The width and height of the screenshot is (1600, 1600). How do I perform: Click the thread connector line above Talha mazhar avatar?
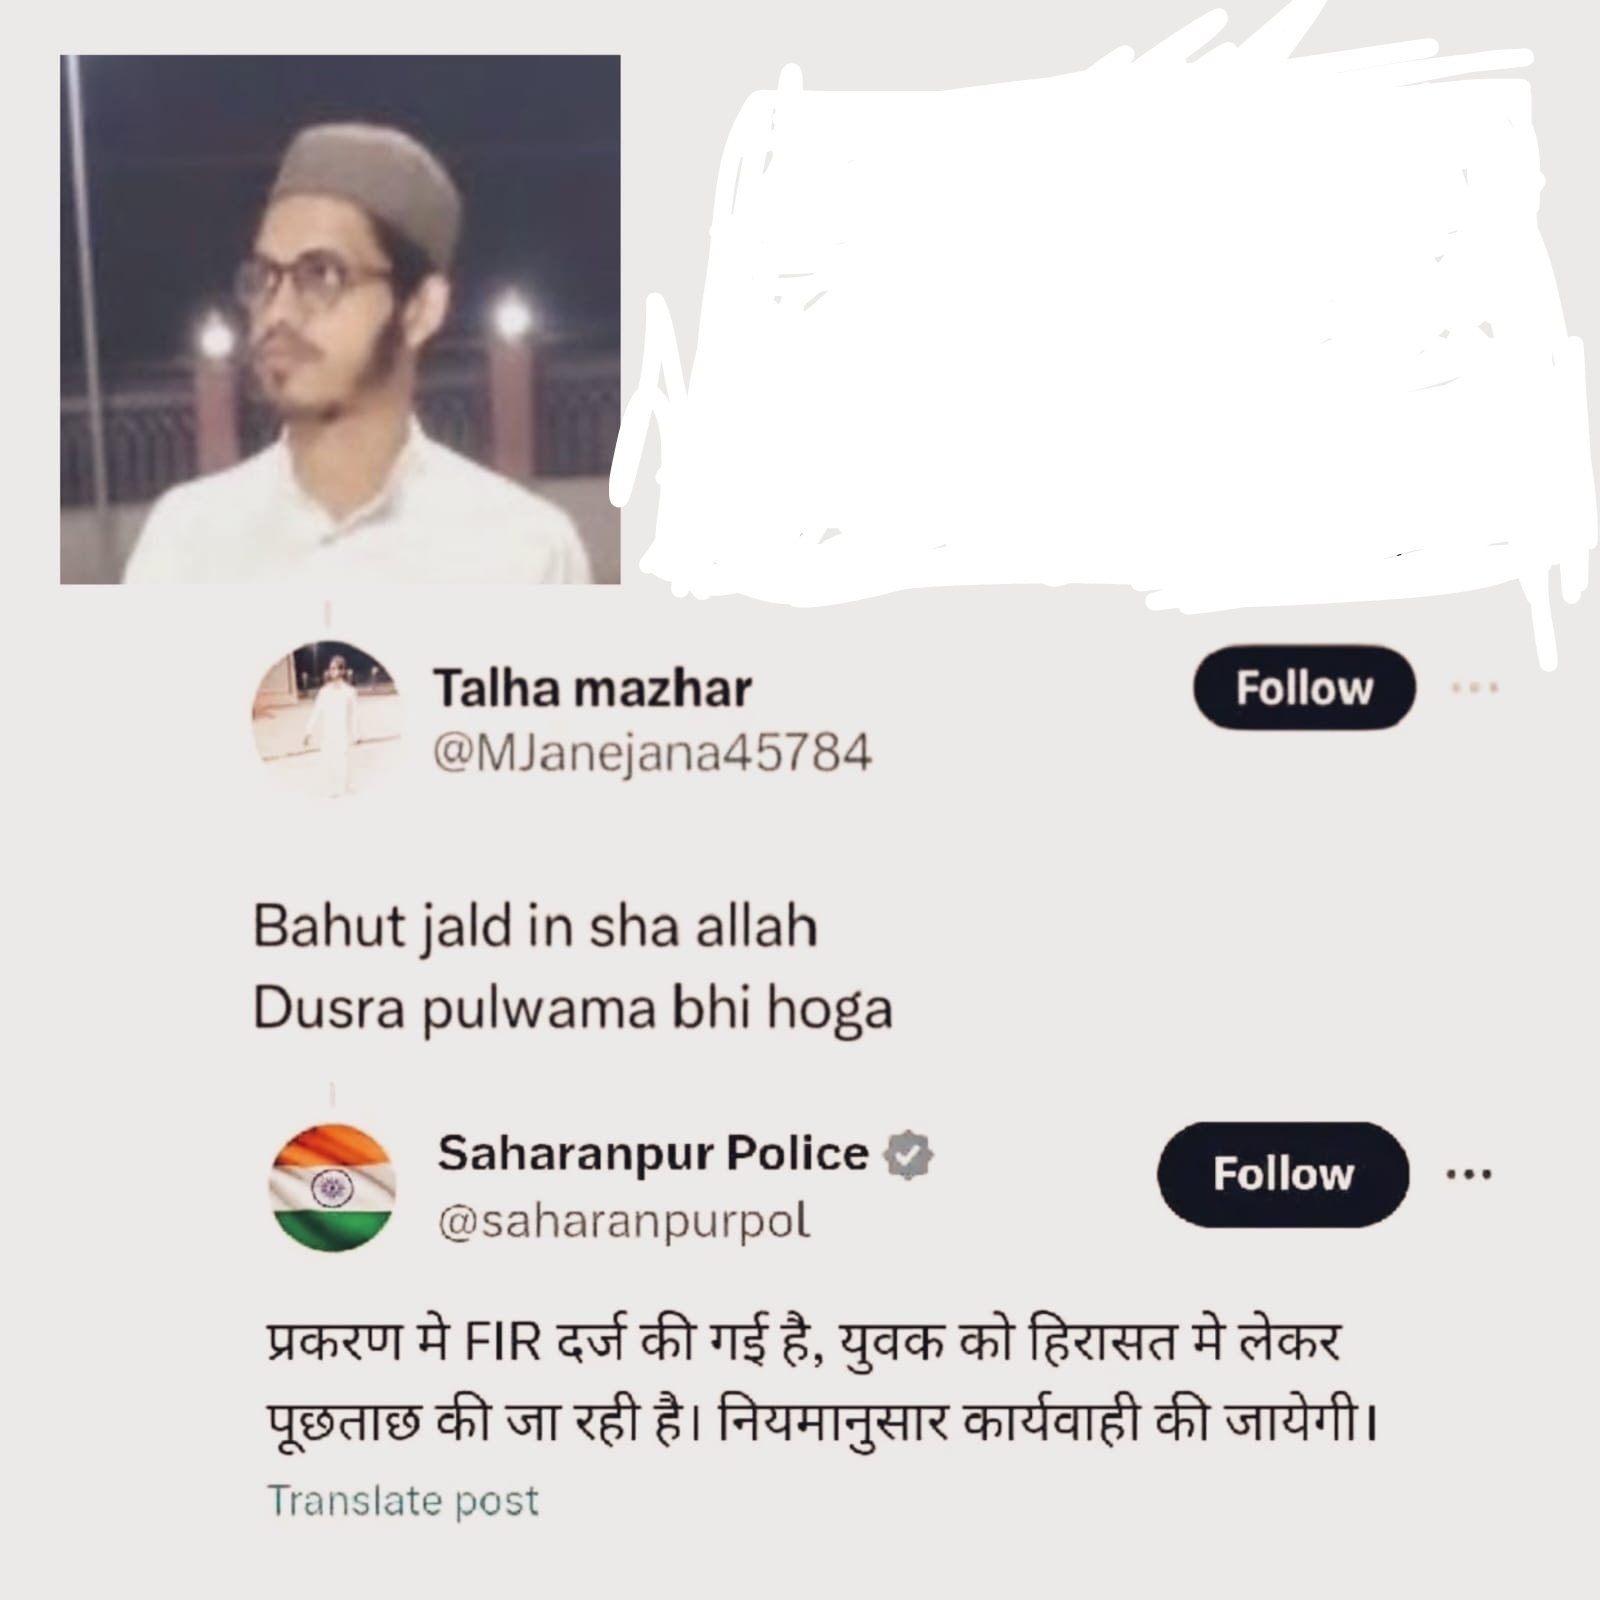tap(327, 612)
